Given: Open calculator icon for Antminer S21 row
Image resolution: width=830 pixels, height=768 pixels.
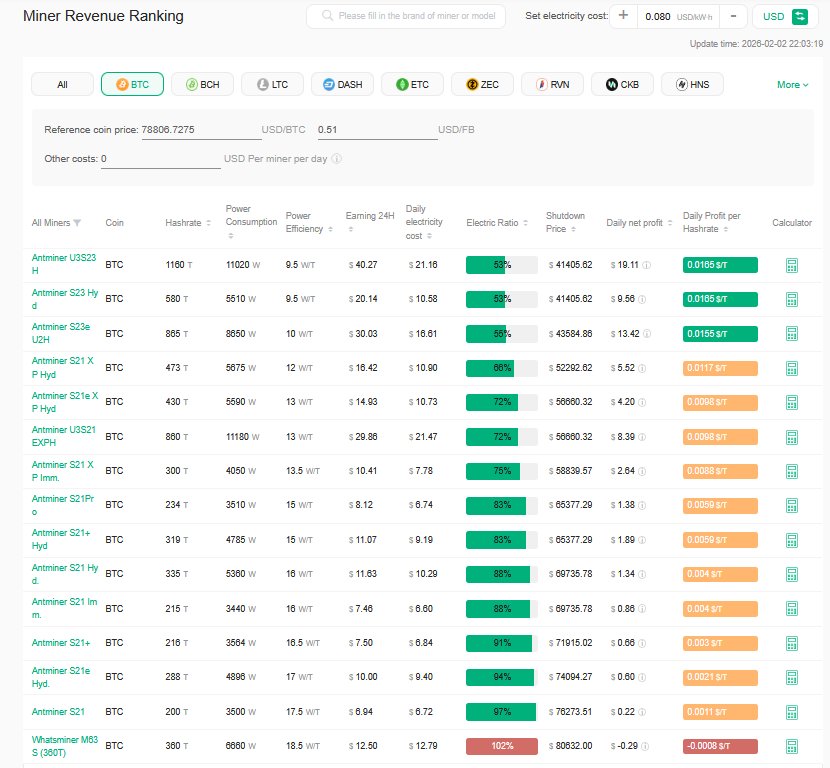Looking at the screenshot, I should click(791, 712).
